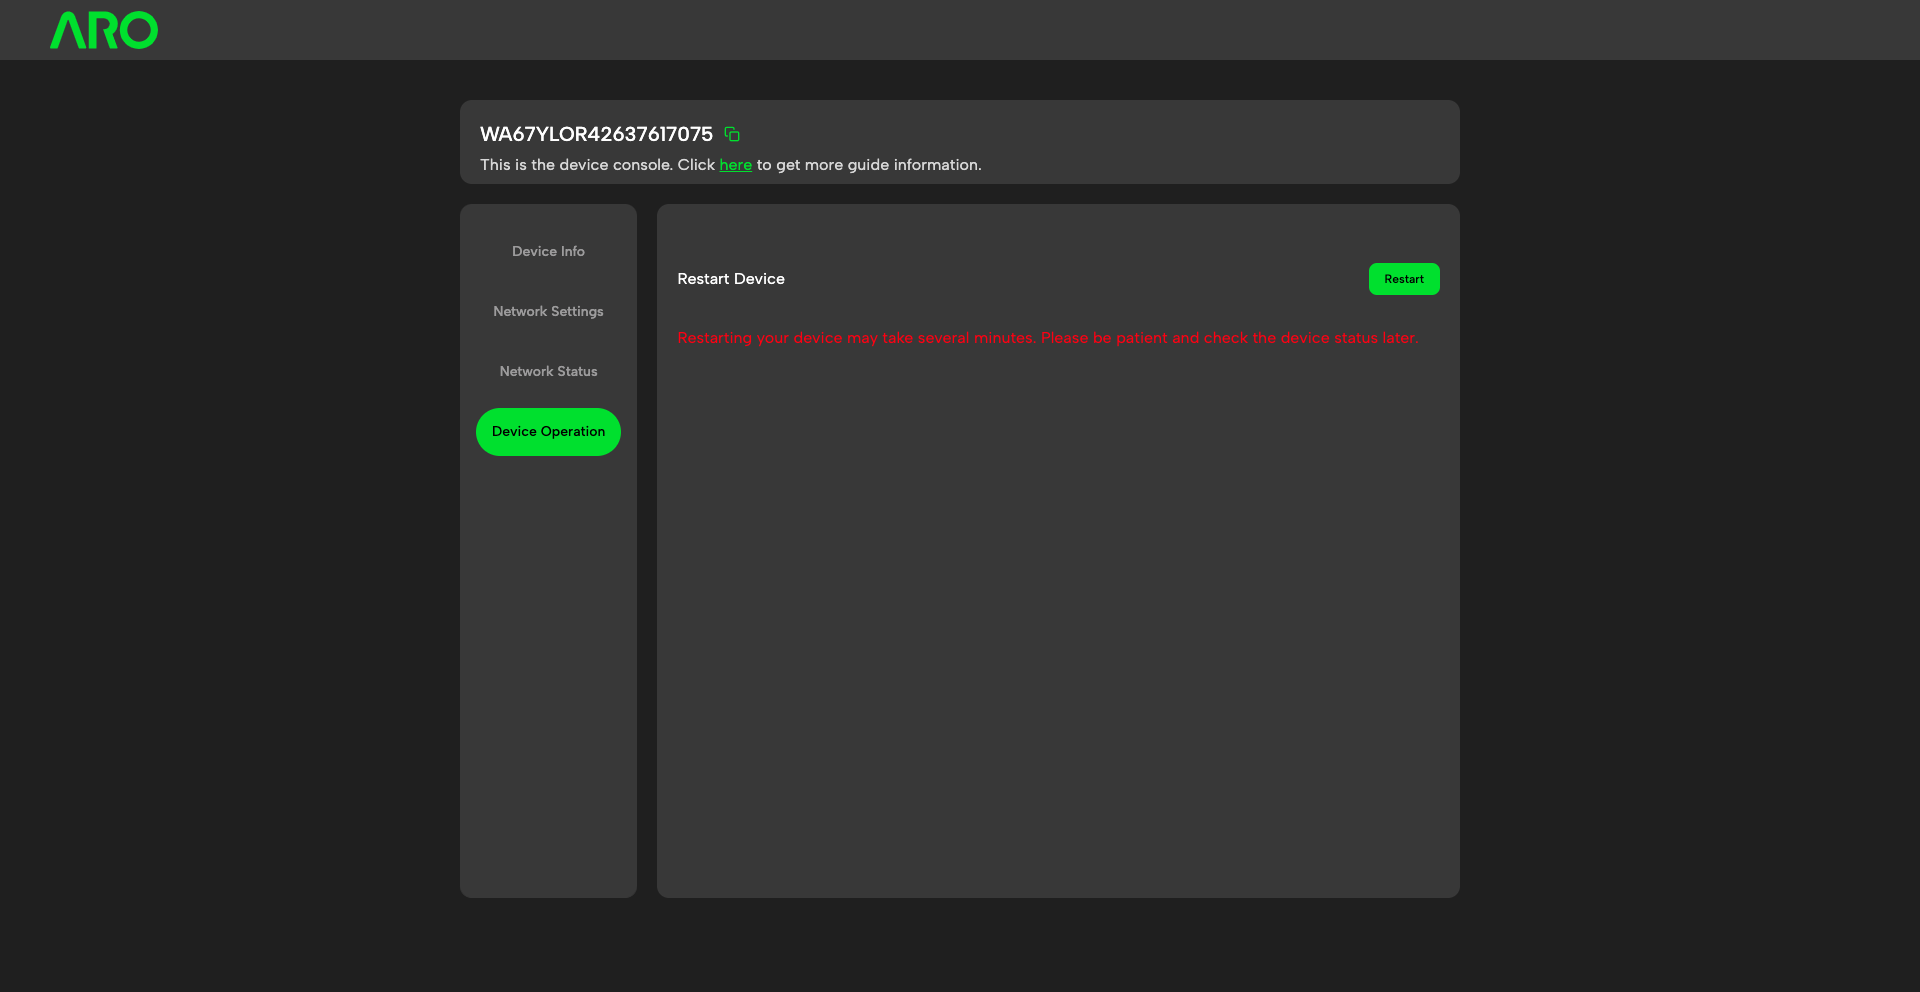Switch to the Device Info tab
The height and width of the screenshot is (992, 1920).
click(x=548, y=251)
